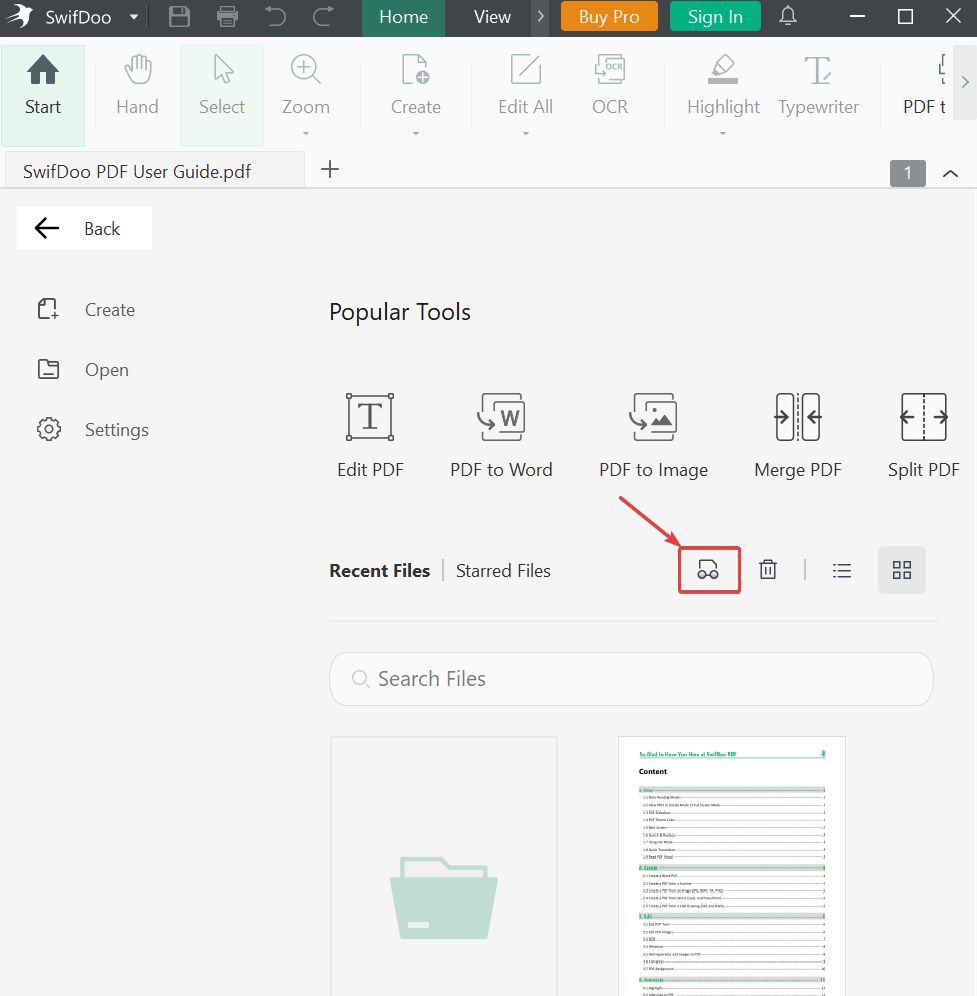Open the Edit PDF popular tool
The width and height of the screenshot is (977, 996).
coord(370,436)
